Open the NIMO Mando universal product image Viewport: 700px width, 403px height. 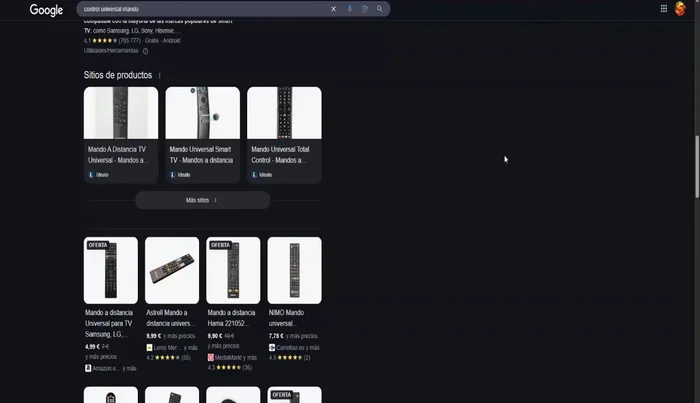coord(294,270)
